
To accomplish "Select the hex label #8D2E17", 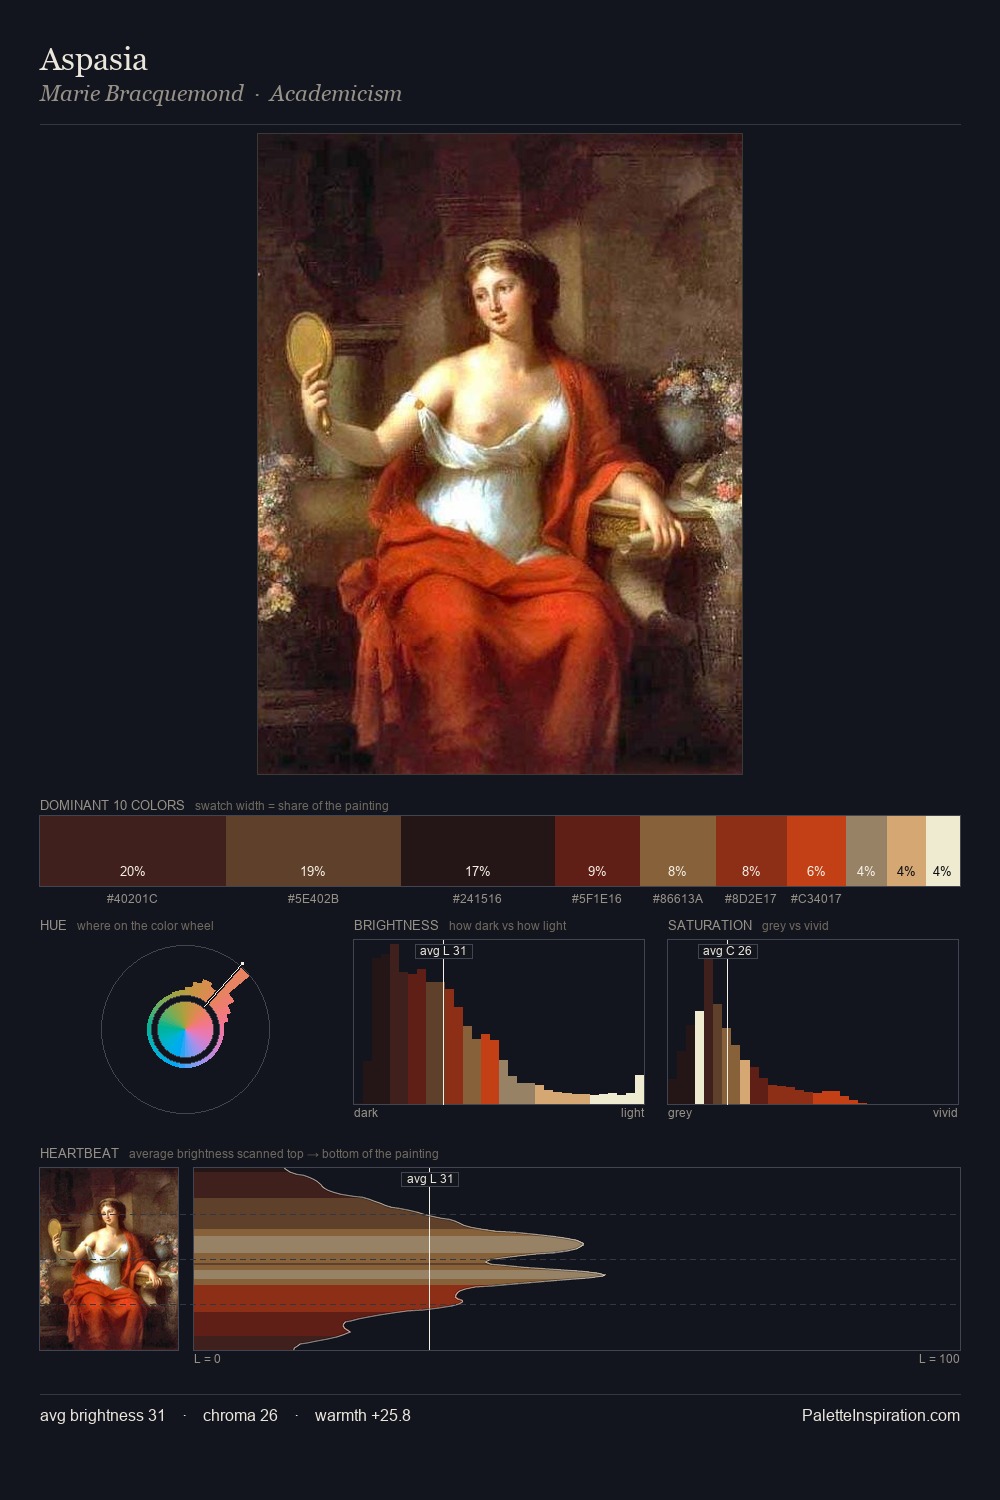I will pos(751,899).
